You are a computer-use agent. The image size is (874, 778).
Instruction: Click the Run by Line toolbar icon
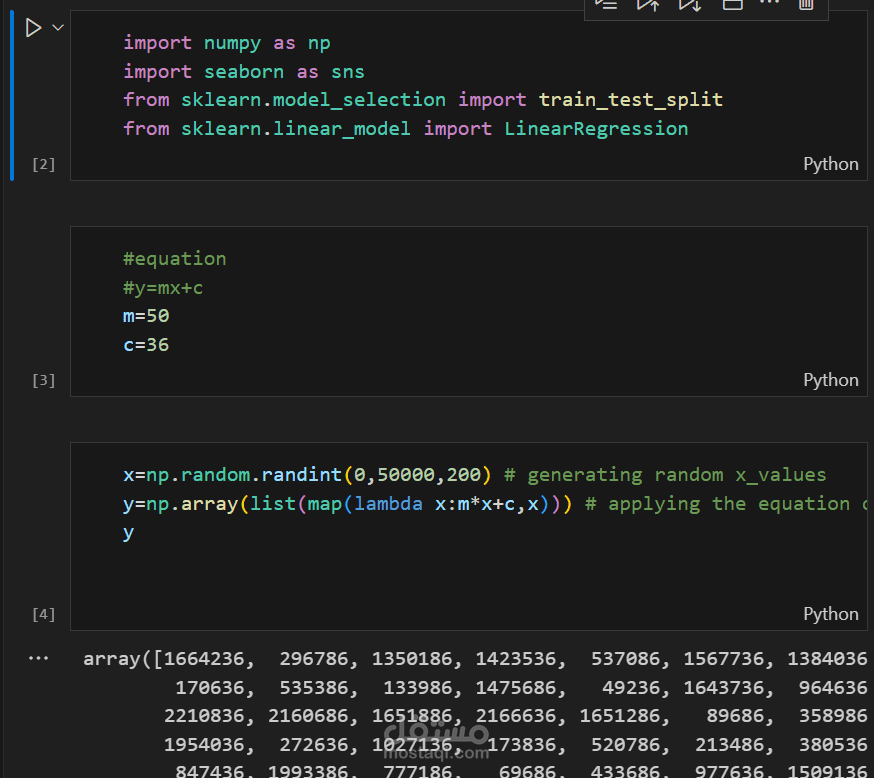pos(606,4)
